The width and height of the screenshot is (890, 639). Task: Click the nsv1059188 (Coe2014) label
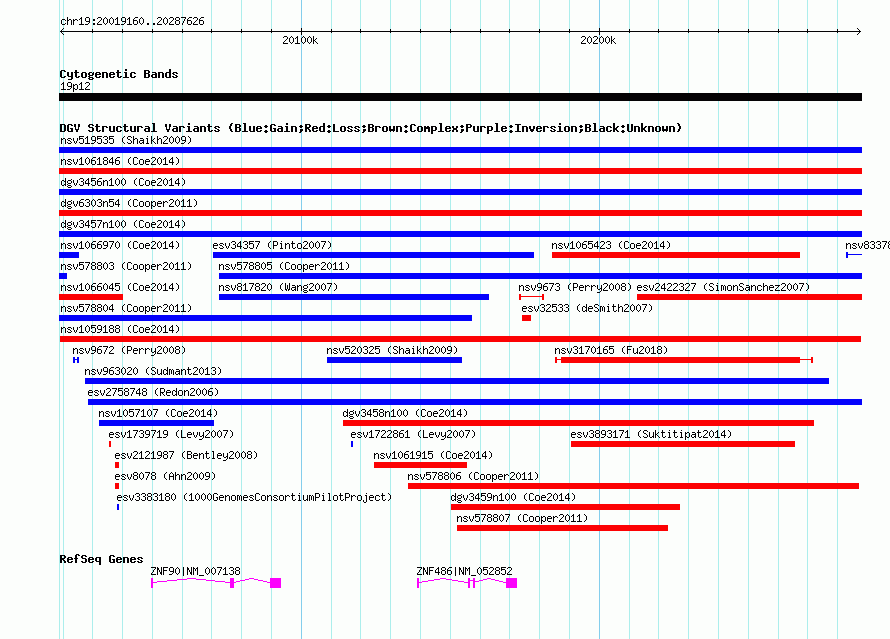(120, 329)
